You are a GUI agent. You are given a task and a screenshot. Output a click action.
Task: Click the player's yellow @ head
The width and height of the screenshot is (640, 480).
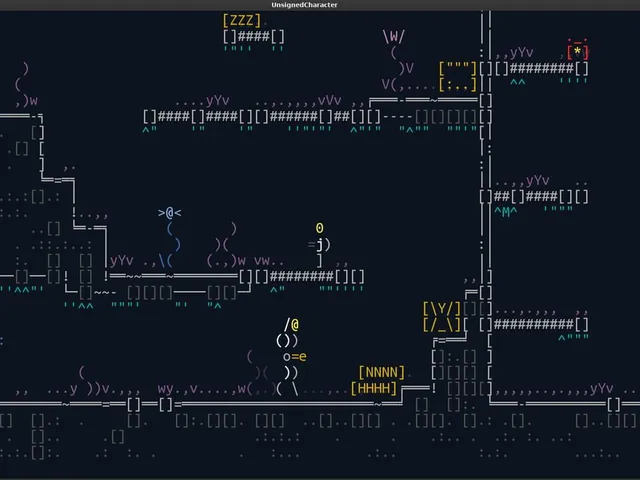[x=295, y=325]
